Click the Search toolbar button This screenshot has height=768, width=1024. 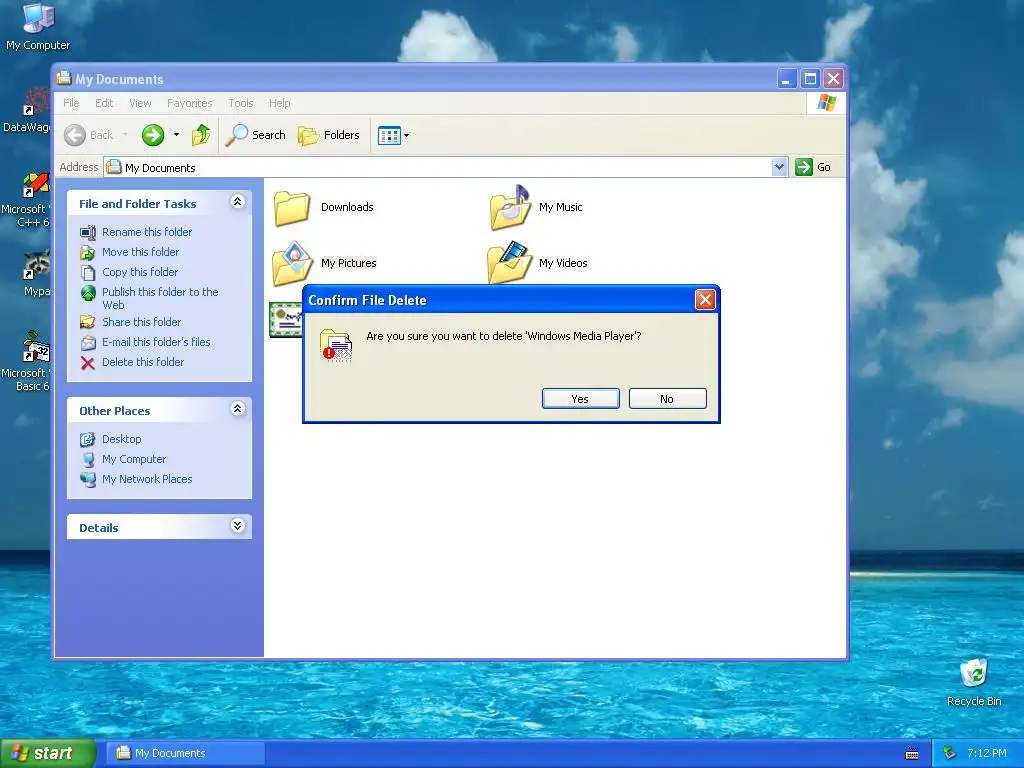point(256,135)
